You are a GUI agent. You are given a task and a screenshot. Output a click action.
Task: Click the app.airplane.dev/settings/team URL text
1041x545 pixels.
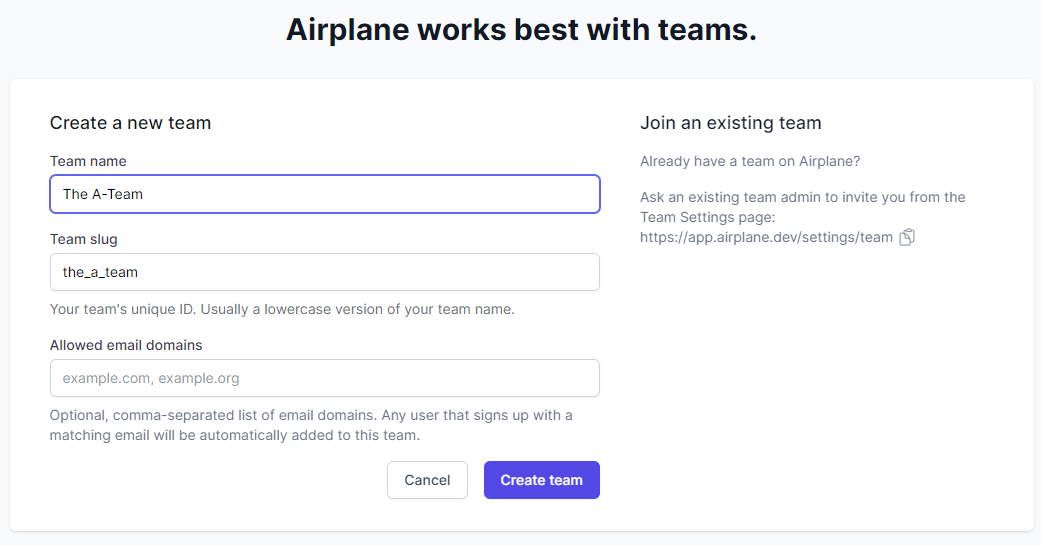point(766,237)
